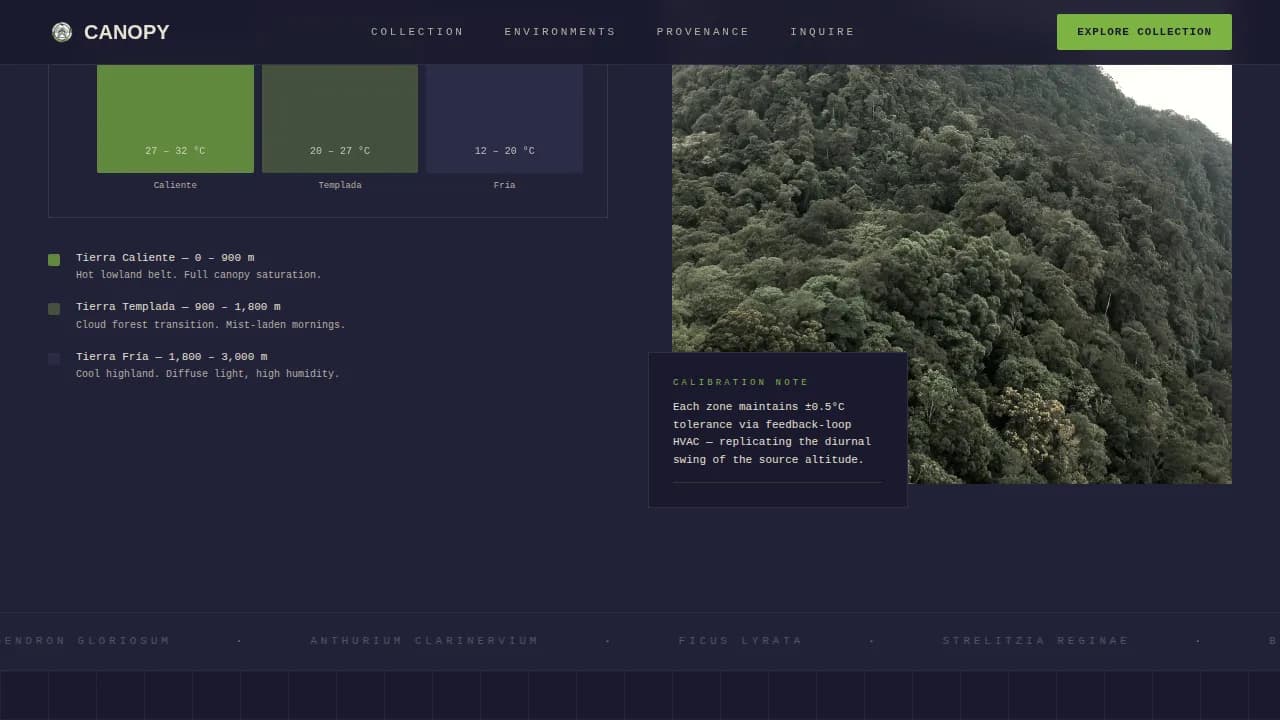The width and height of the screenshot is (1280, 720).
Task: Click the Tierra Caliente legend square
Action: pos(54,260)
